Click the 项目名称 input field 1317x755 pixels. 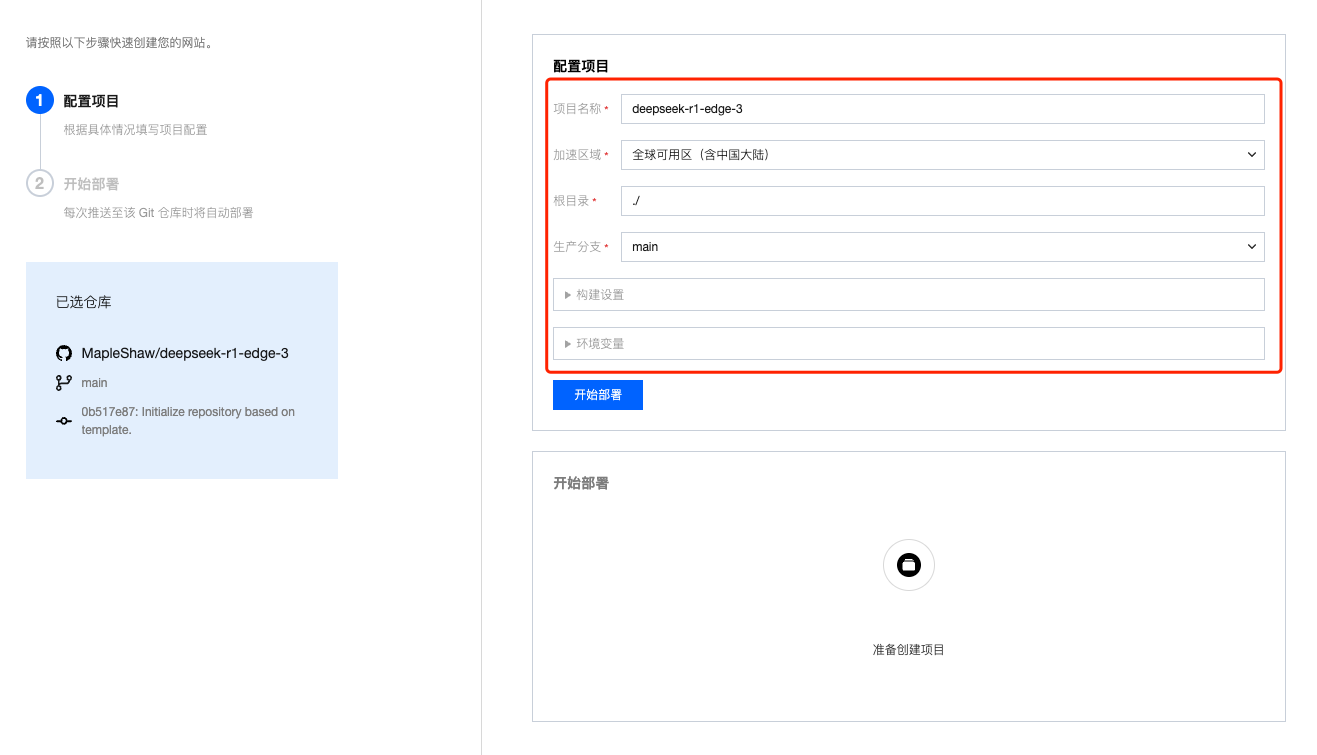point(941,109)
